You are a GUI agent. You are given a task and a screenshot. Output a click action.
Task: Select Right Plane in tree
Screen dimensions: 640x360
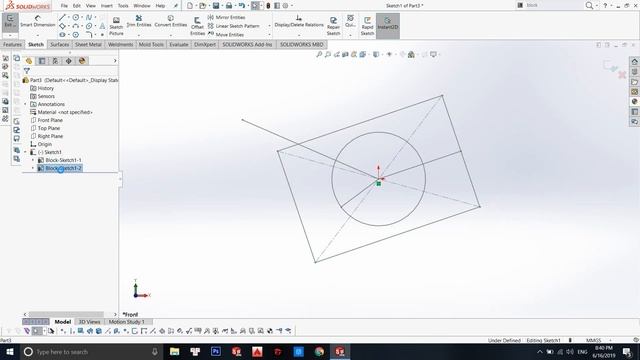[x=47, y=136]
